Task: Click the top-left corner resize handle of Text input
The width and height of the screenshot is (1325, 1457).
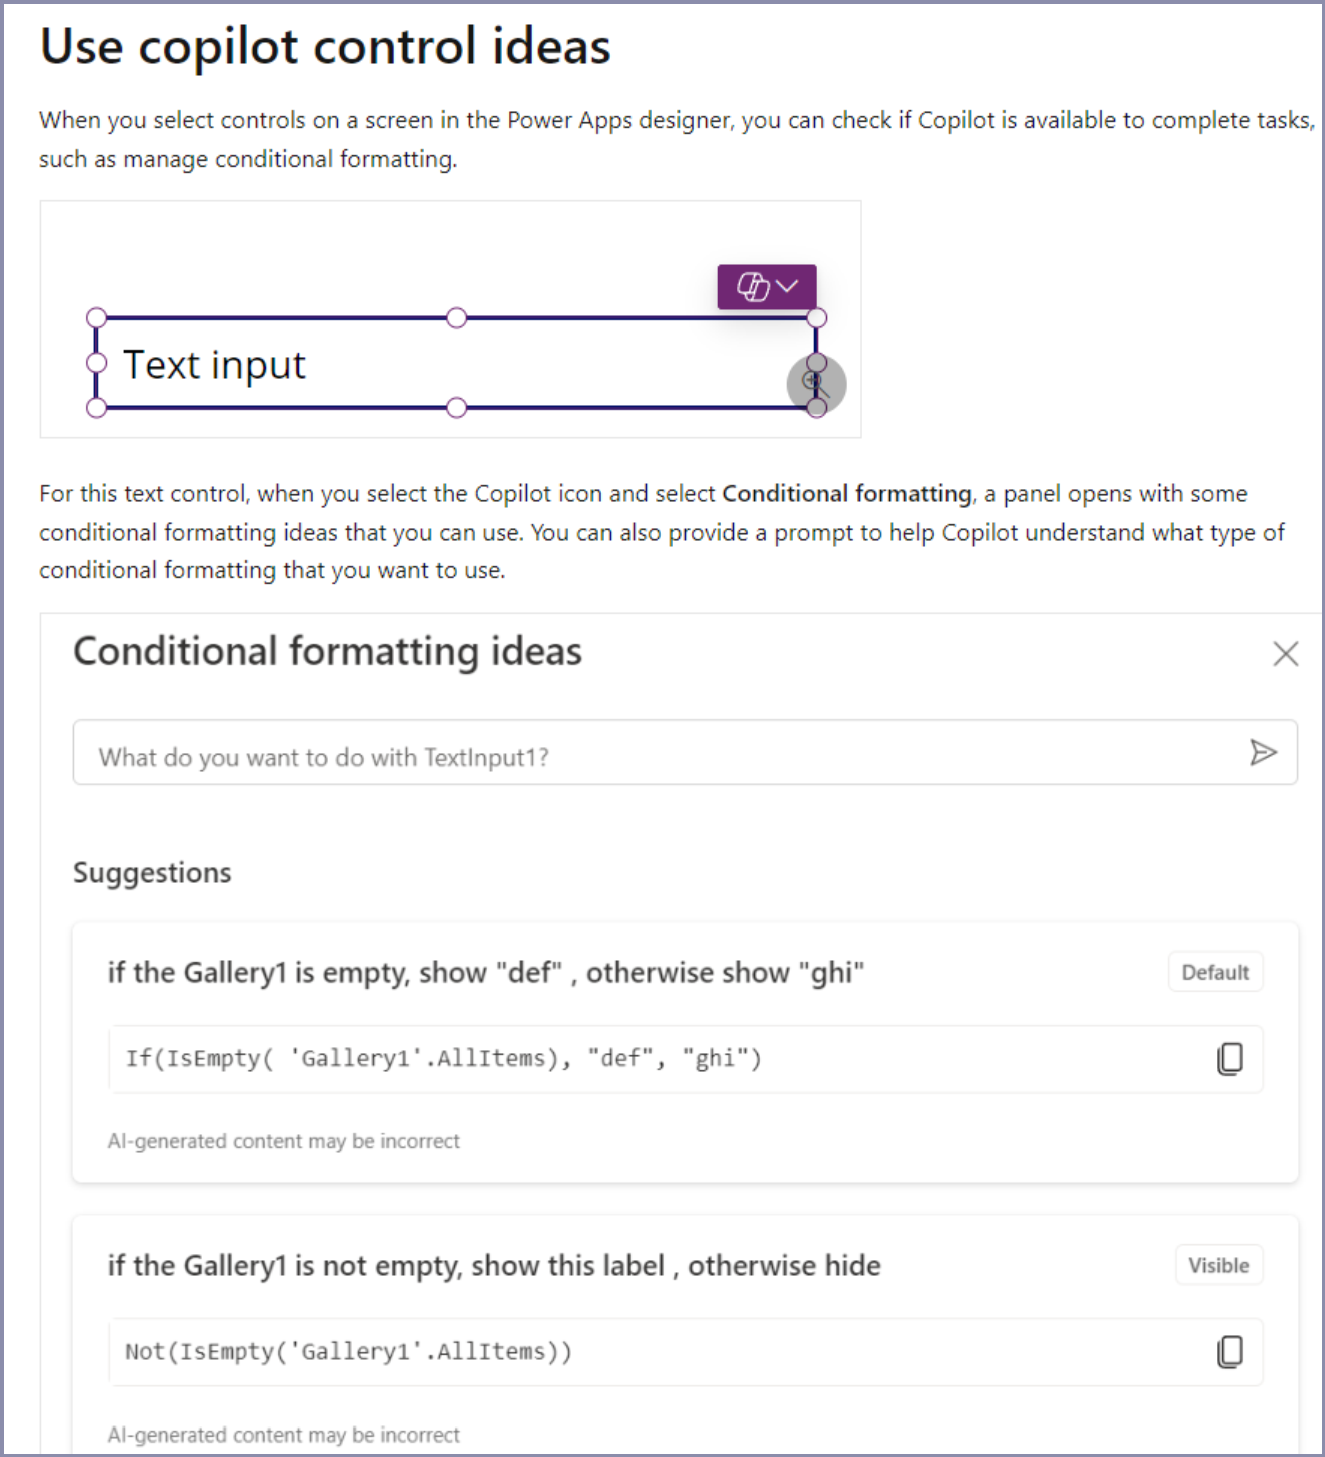Action: [96, 318]
